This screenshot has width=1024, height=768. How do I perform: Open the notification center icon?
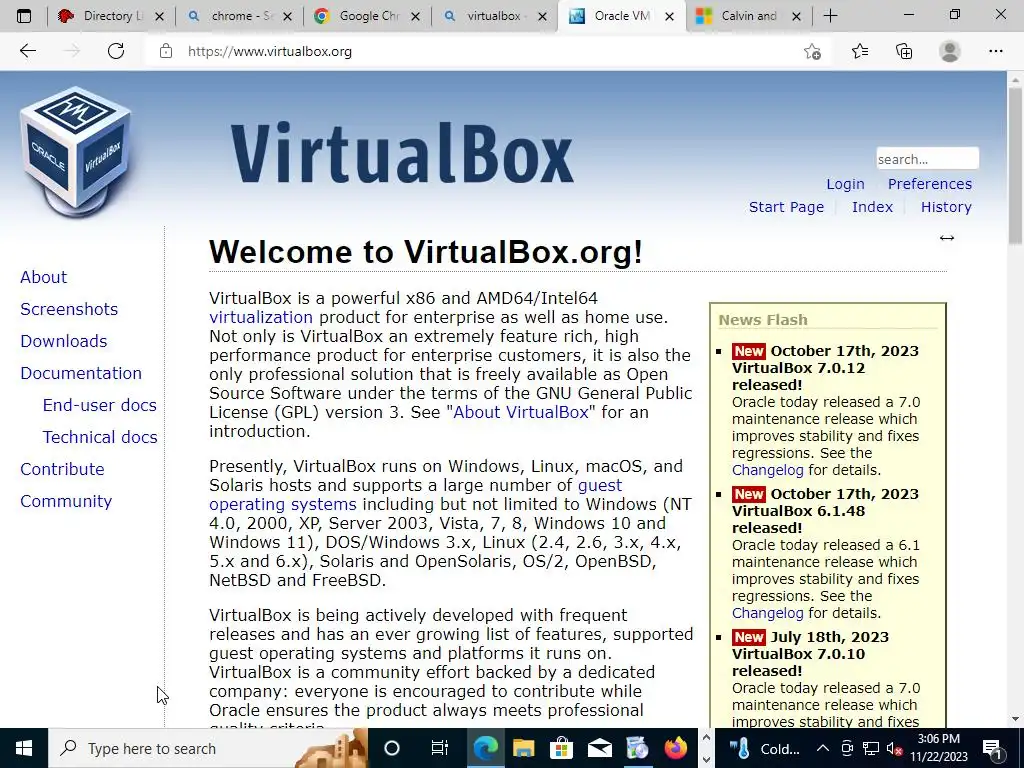pyautogui.click(x=993, y=748)
